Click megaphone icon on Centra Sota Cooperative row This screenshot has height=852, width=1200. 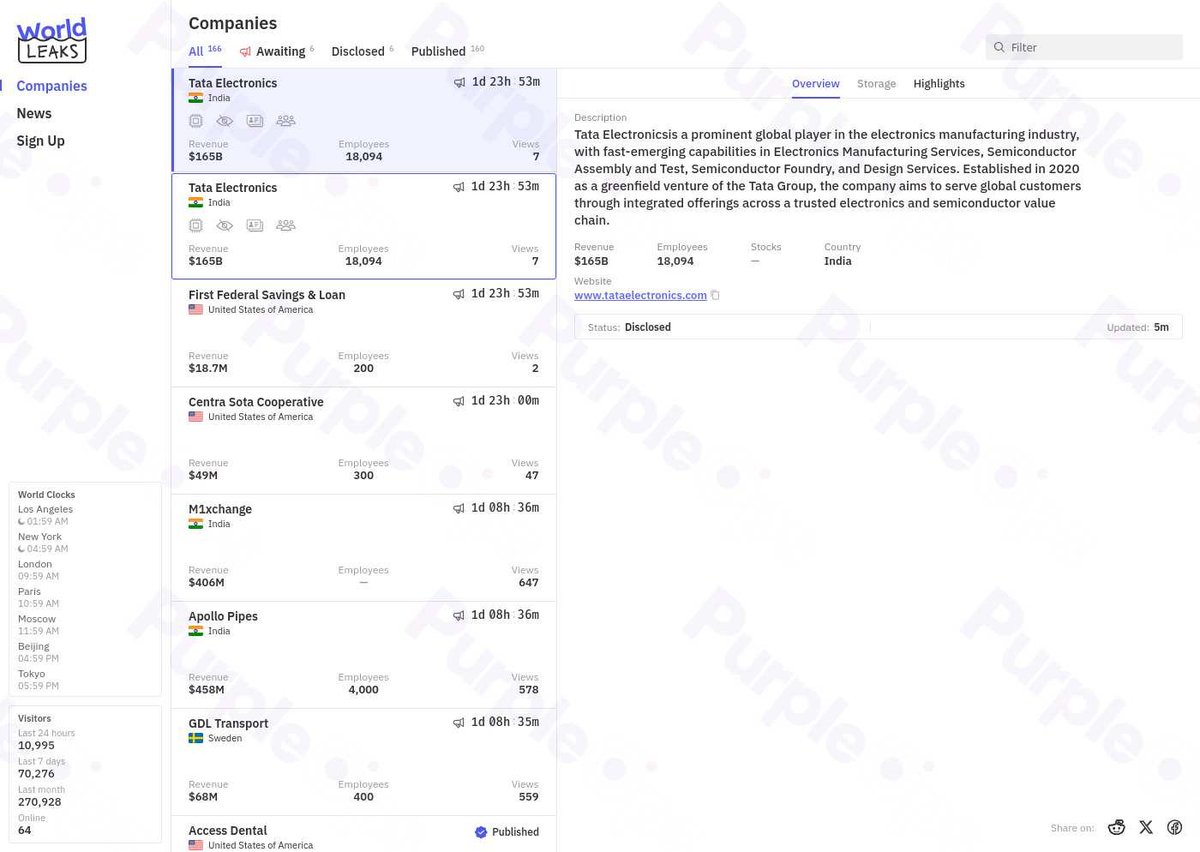(459, 401)
